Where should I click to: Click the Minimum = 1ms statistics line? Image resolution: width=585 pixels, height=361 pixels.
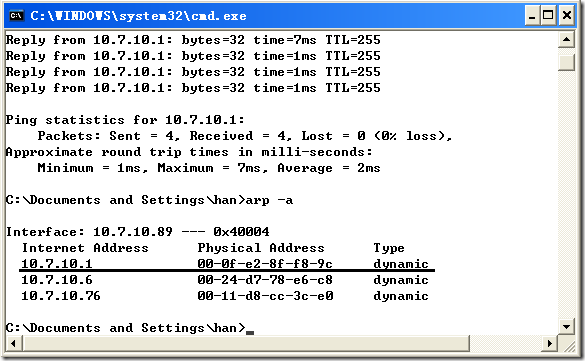[209, 168]
